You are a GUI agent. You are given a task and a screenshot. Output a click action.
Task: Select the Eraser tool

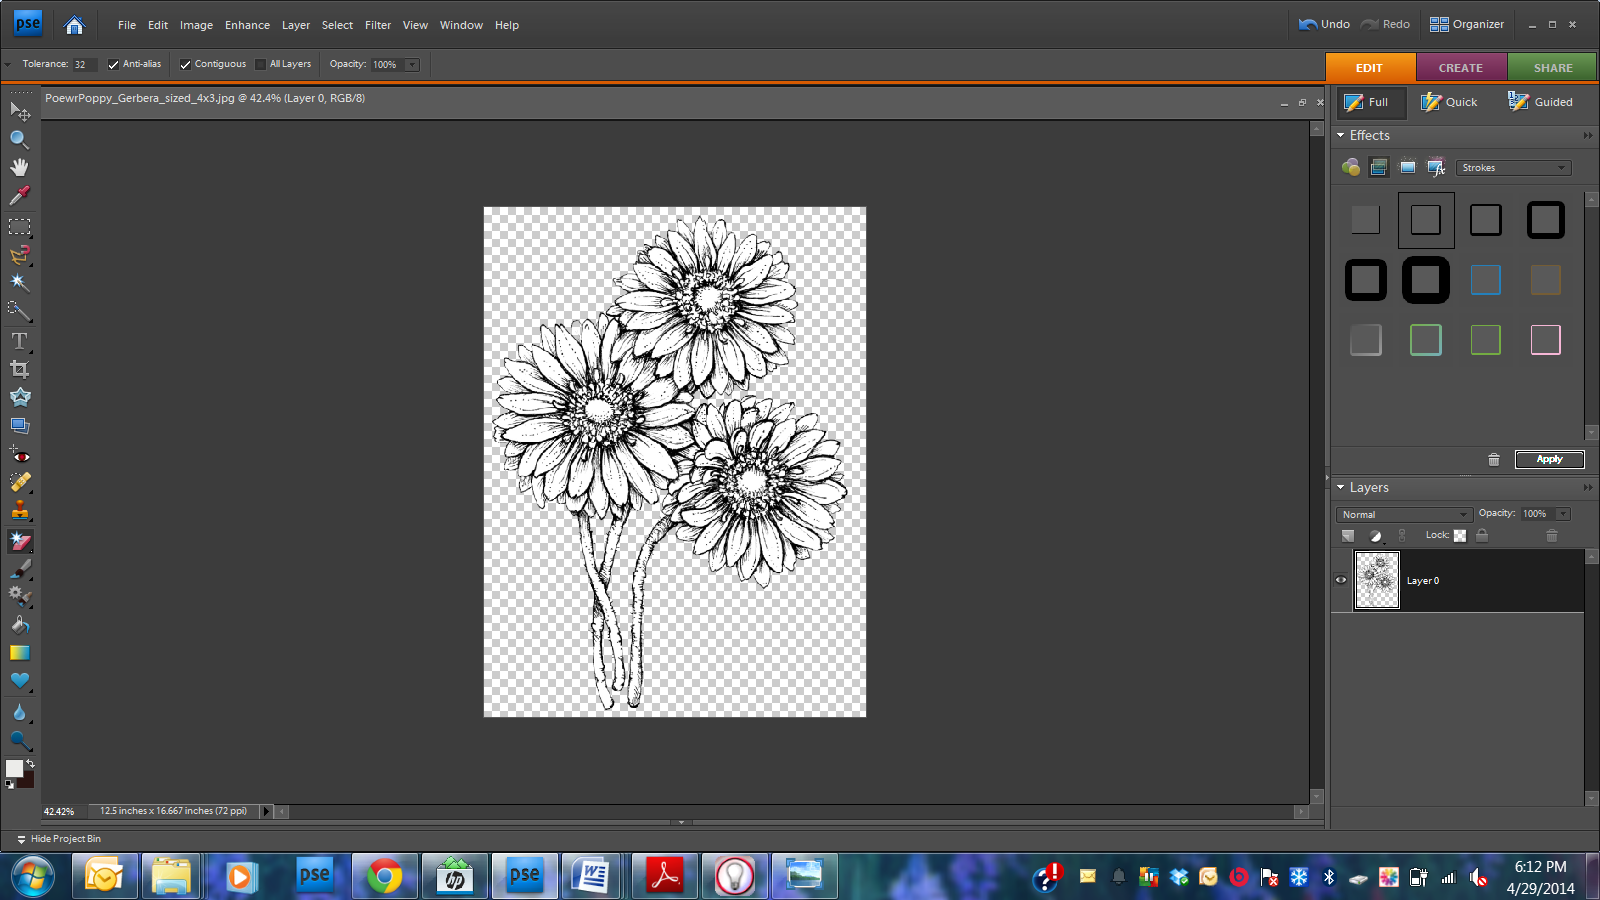[20, 540]
